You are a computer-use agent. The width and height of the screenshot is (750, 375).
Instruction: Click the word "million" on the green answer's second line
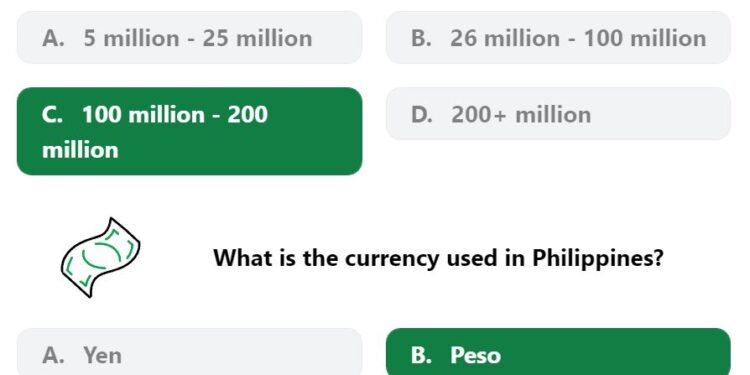tap(80, 150)
